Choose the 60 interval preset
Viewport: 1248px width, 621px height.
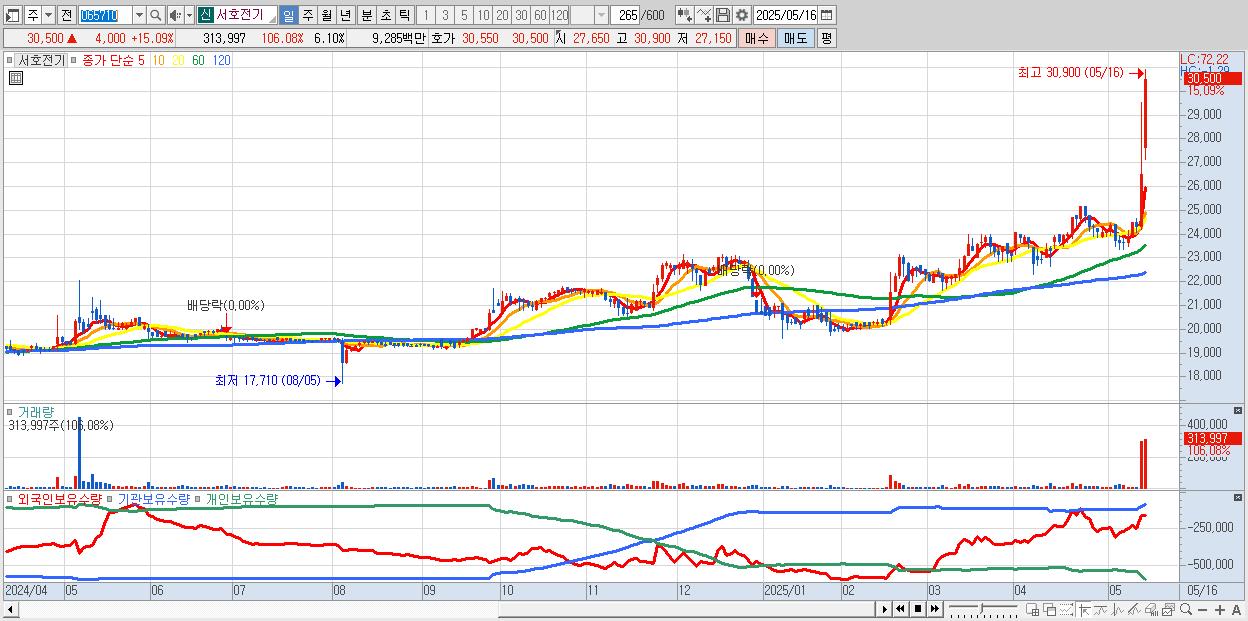[540, 15]
